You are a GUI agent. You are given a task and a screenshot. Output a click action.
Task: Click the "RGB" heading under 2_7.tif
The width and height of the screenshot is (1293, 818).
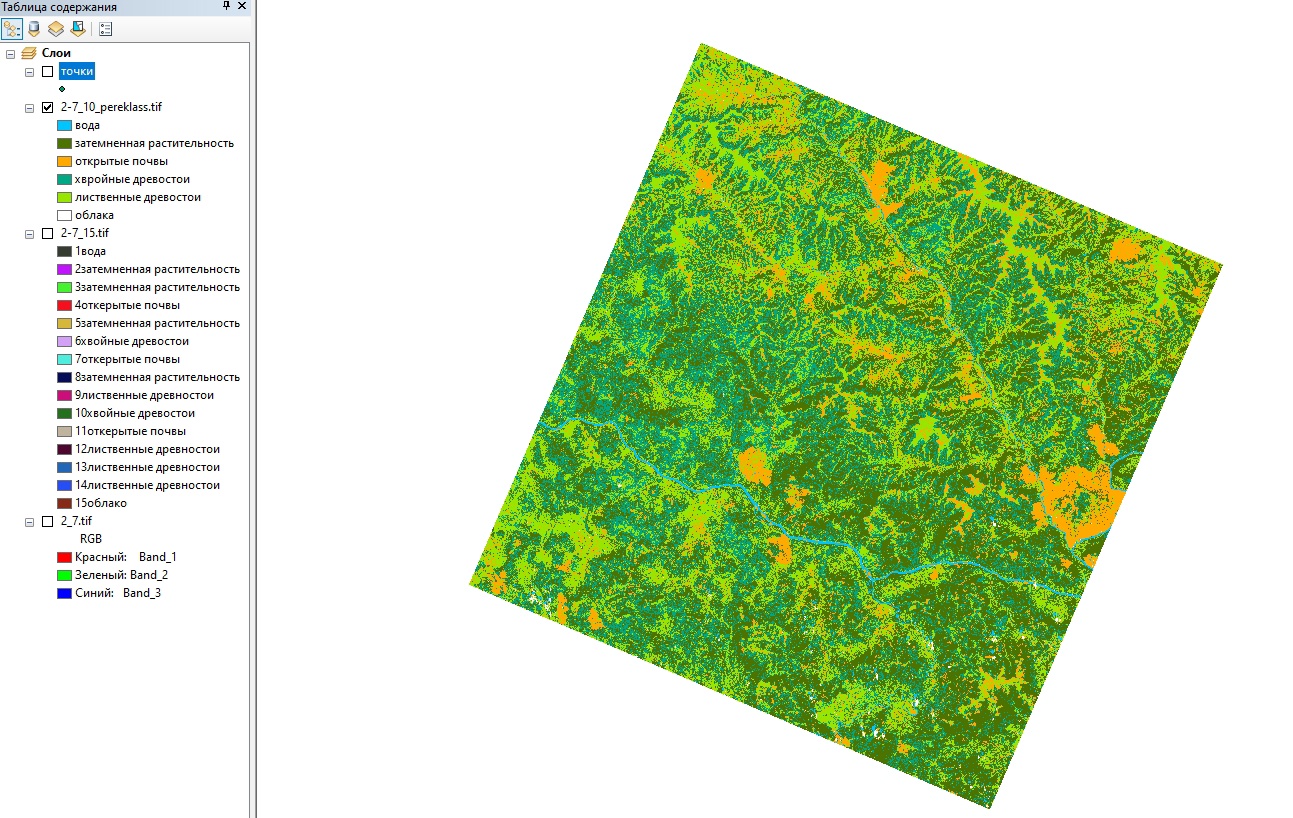(91, 539)
